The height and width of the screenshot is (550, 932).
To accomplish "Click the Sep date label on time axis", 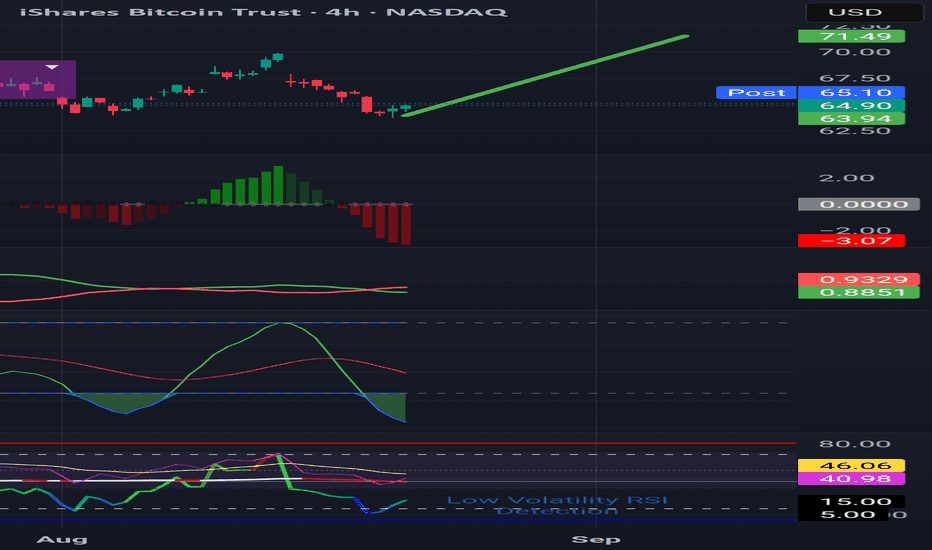I will click(596, 539).
